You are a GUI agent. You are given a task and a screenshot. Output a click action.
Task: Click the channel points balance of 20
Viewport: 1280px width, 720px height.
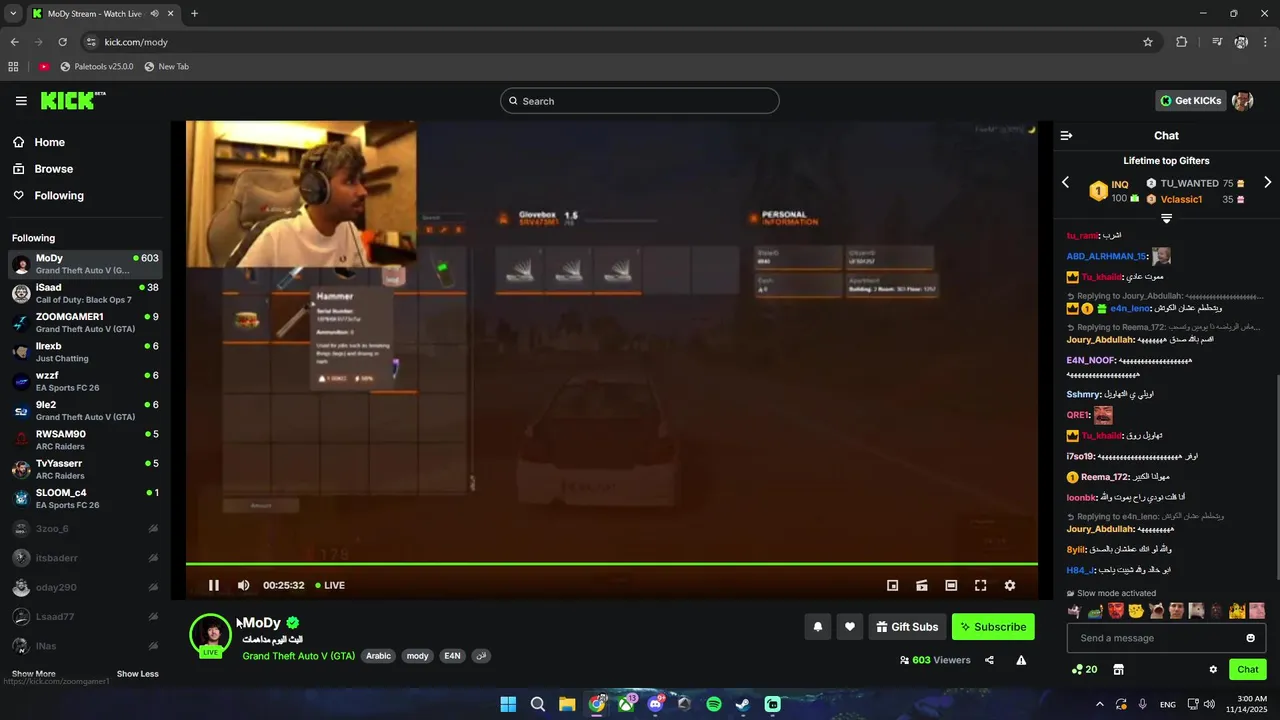1084,669
